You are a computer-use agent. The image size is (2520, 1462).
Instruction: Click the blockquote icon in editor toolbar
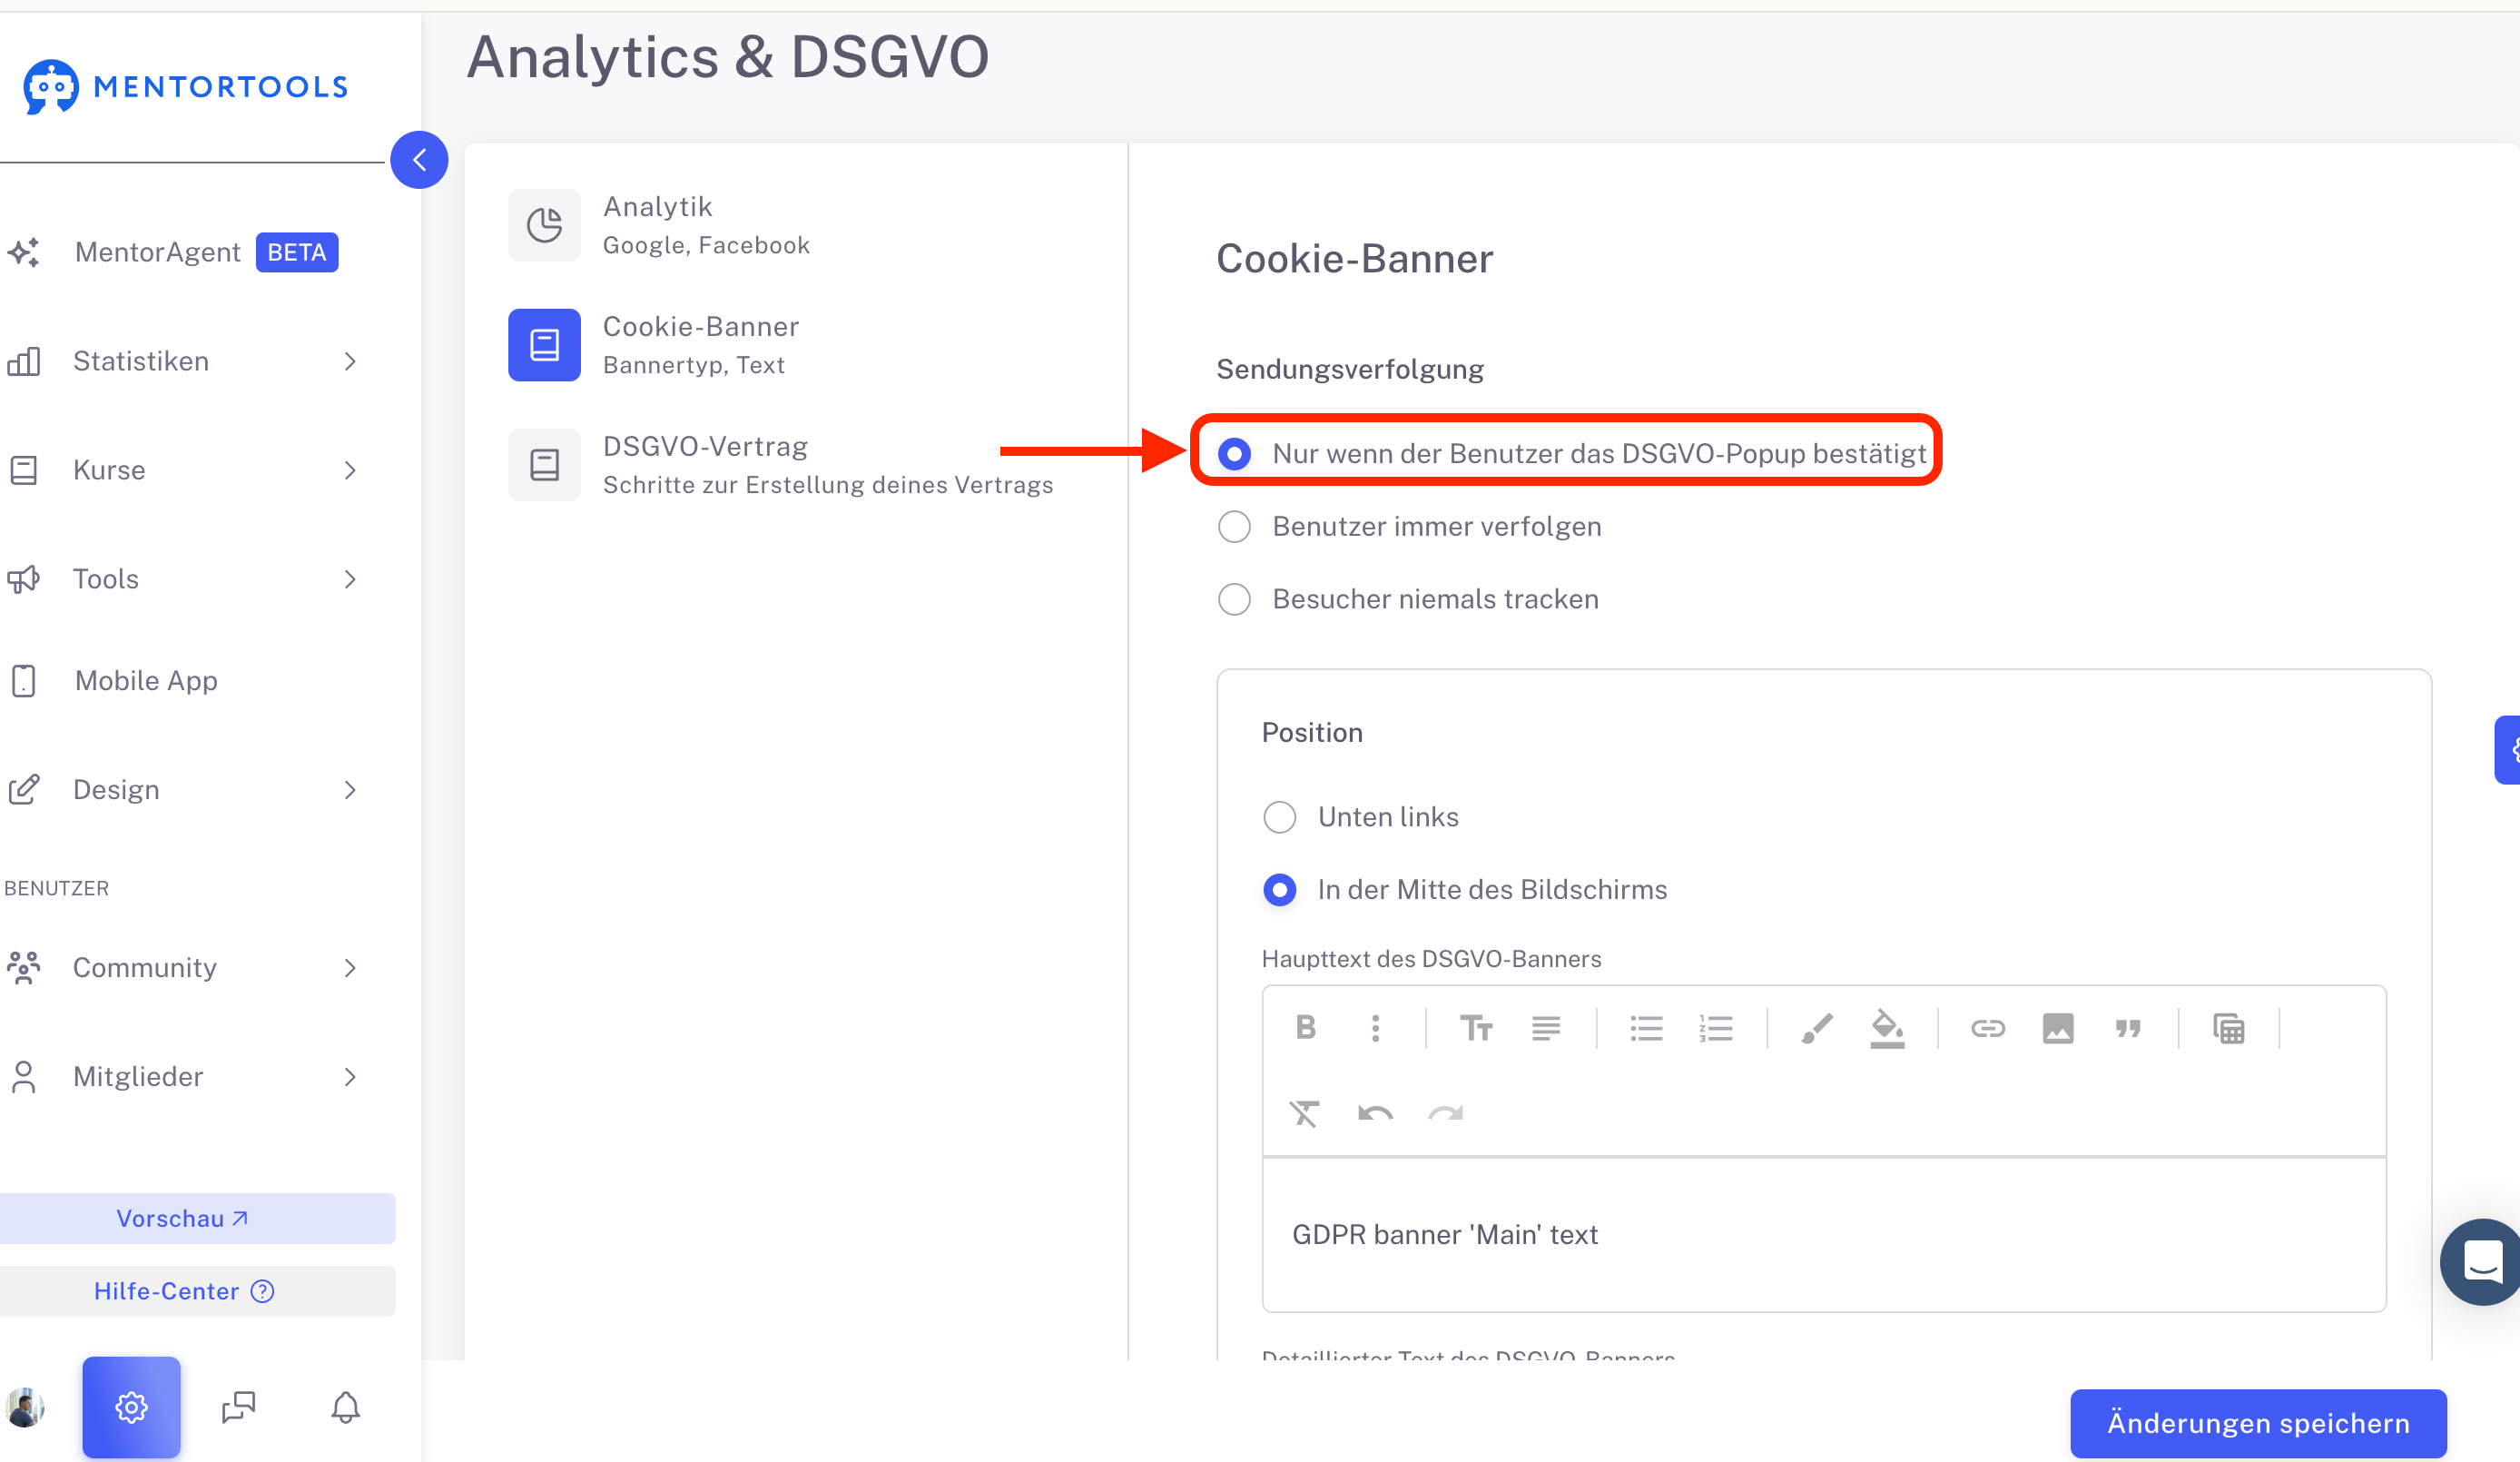2128,1028
